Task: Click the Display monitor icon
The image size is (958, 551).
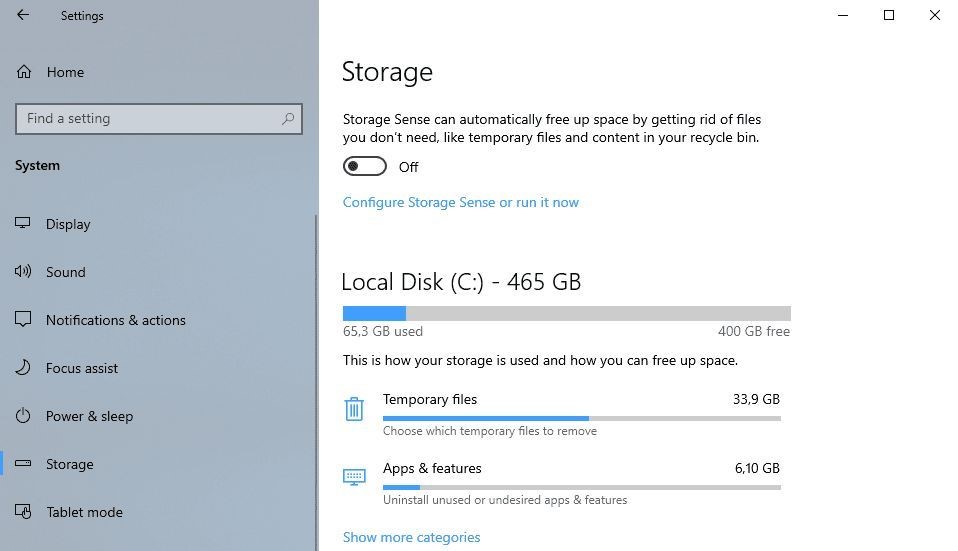Action: [x=23, y=224]
